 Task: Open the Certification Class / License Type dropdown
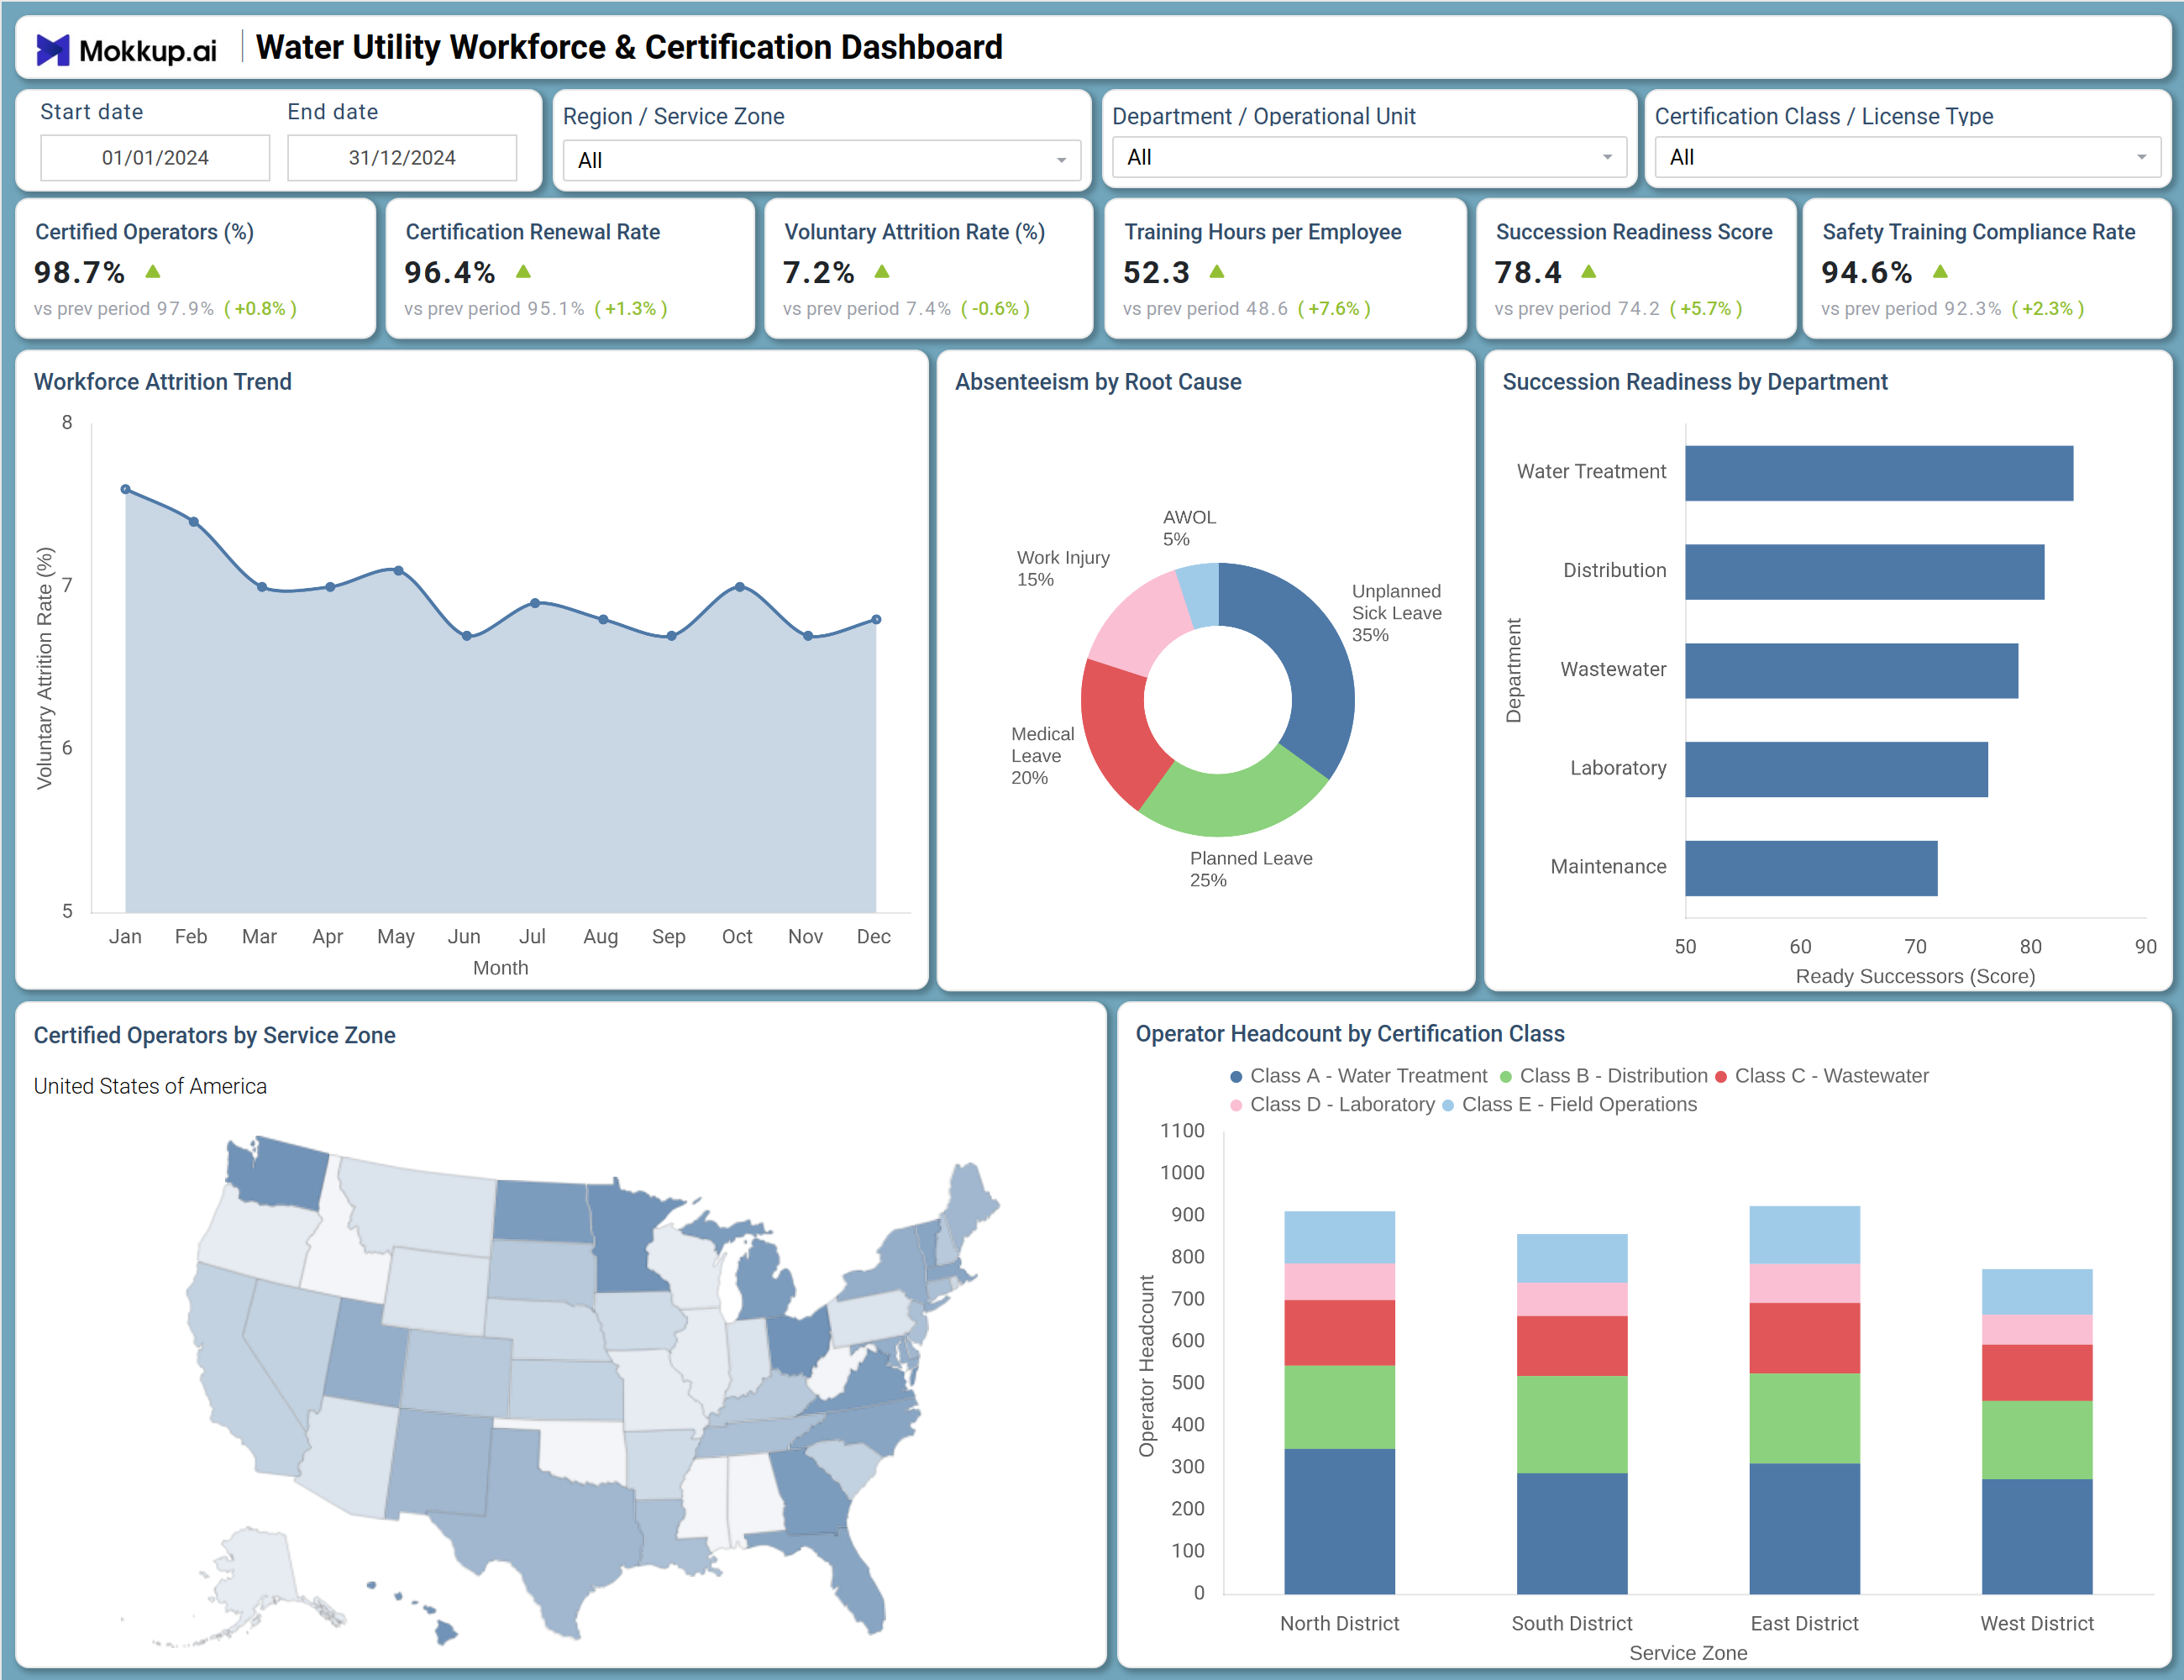pyautogui.click(x=1907, y=157)
